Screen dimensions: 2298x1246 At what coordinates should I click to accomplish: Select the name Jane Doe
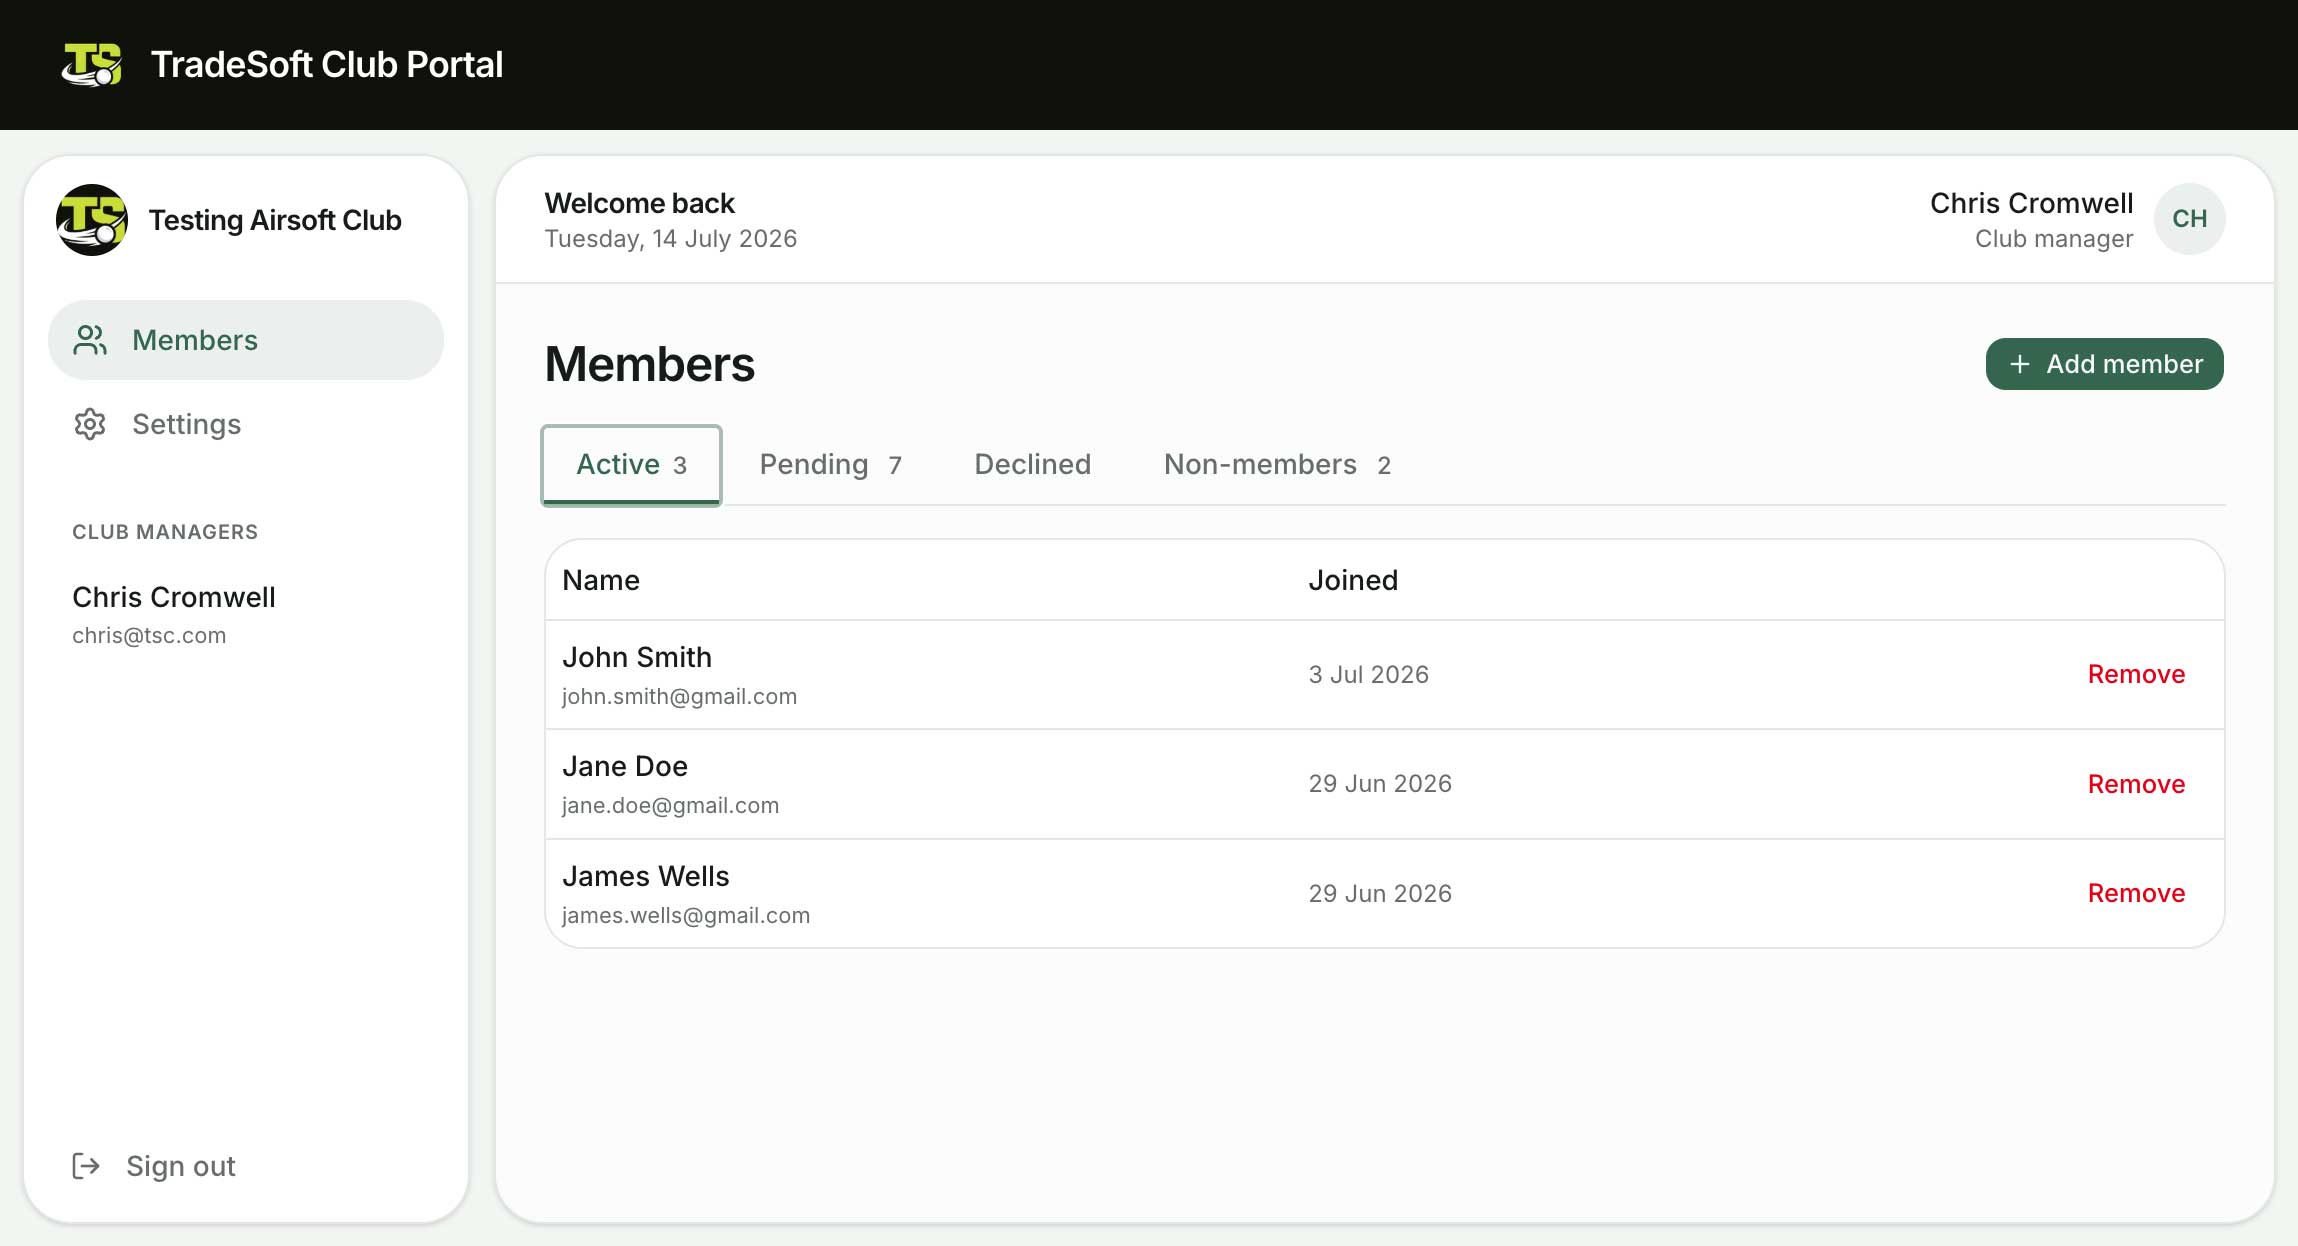(625, 767)
